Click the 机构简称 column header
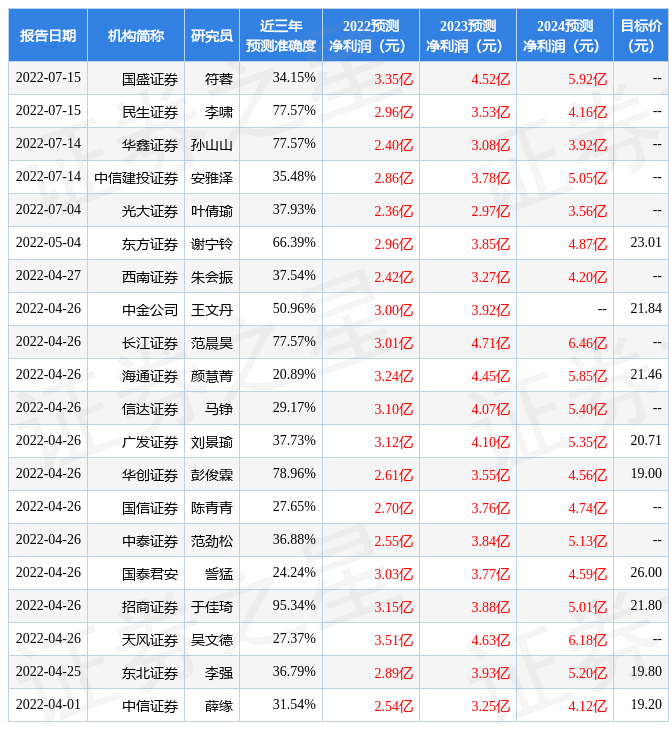 pos(135,35)
